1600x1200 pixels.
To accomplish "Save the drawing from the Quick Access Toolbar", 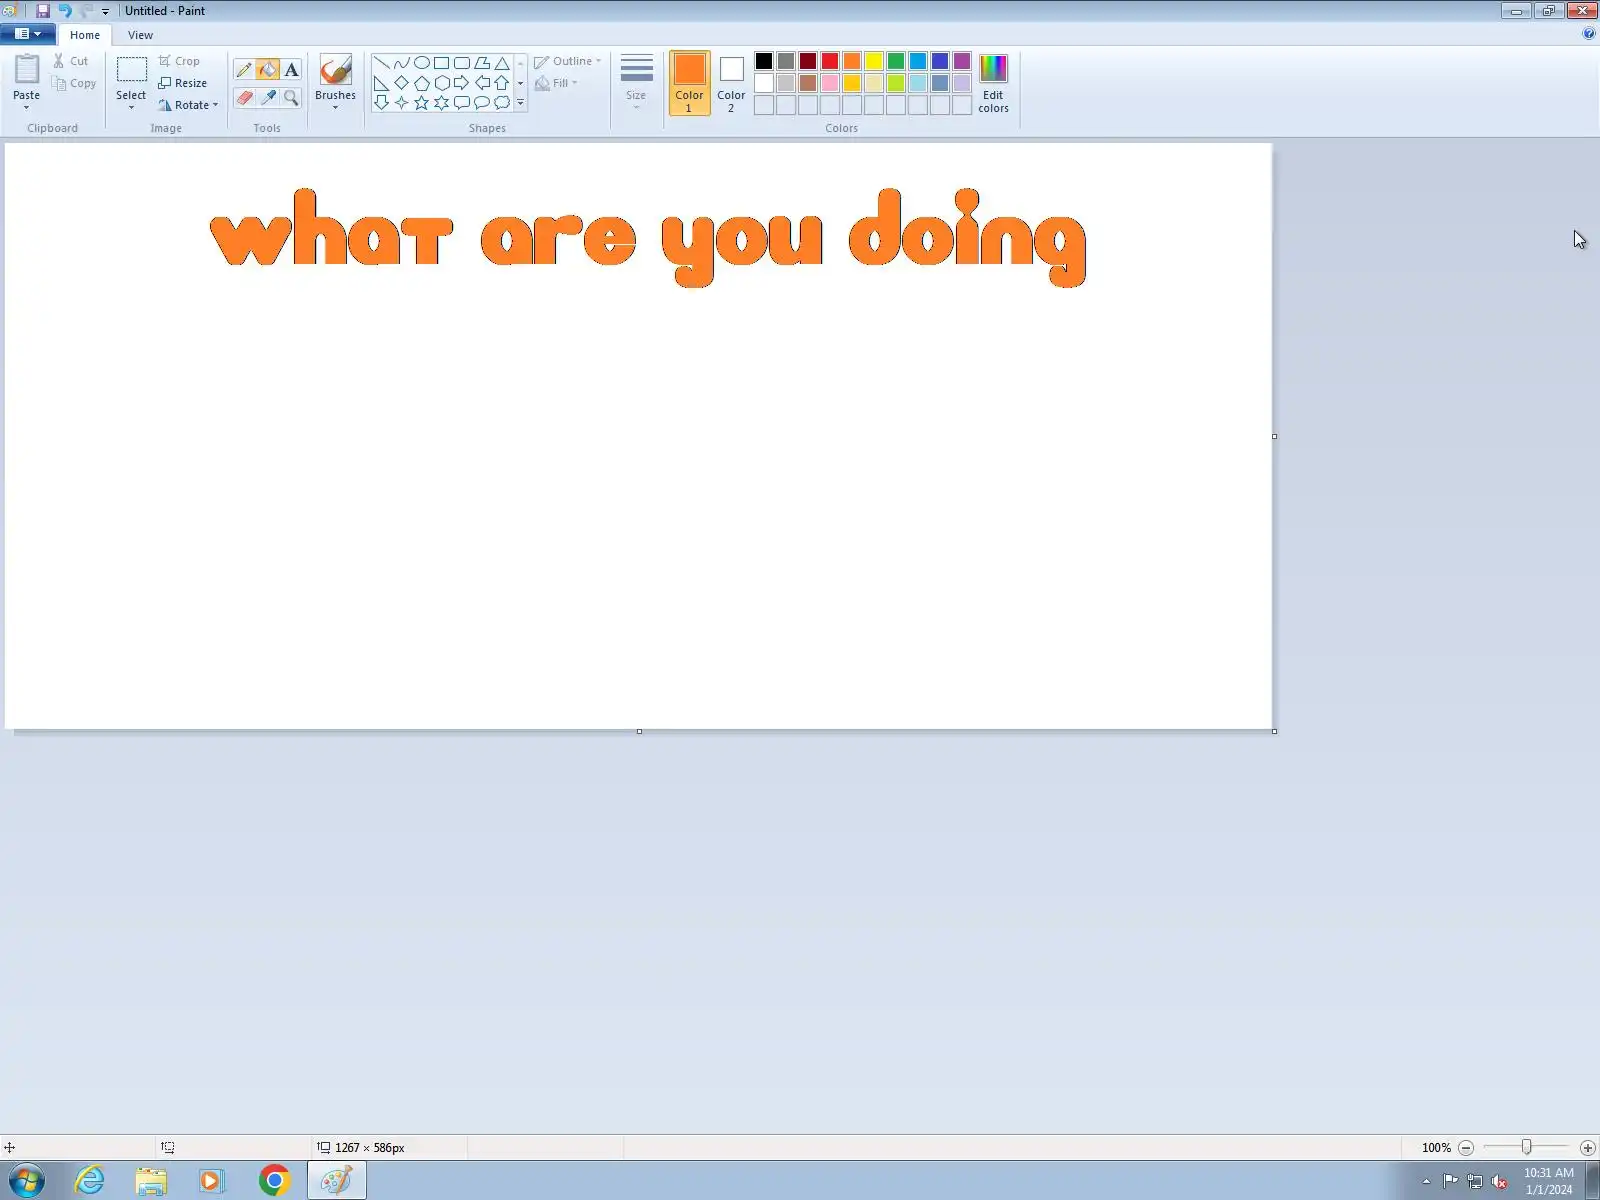I will [x=43, y=11].
